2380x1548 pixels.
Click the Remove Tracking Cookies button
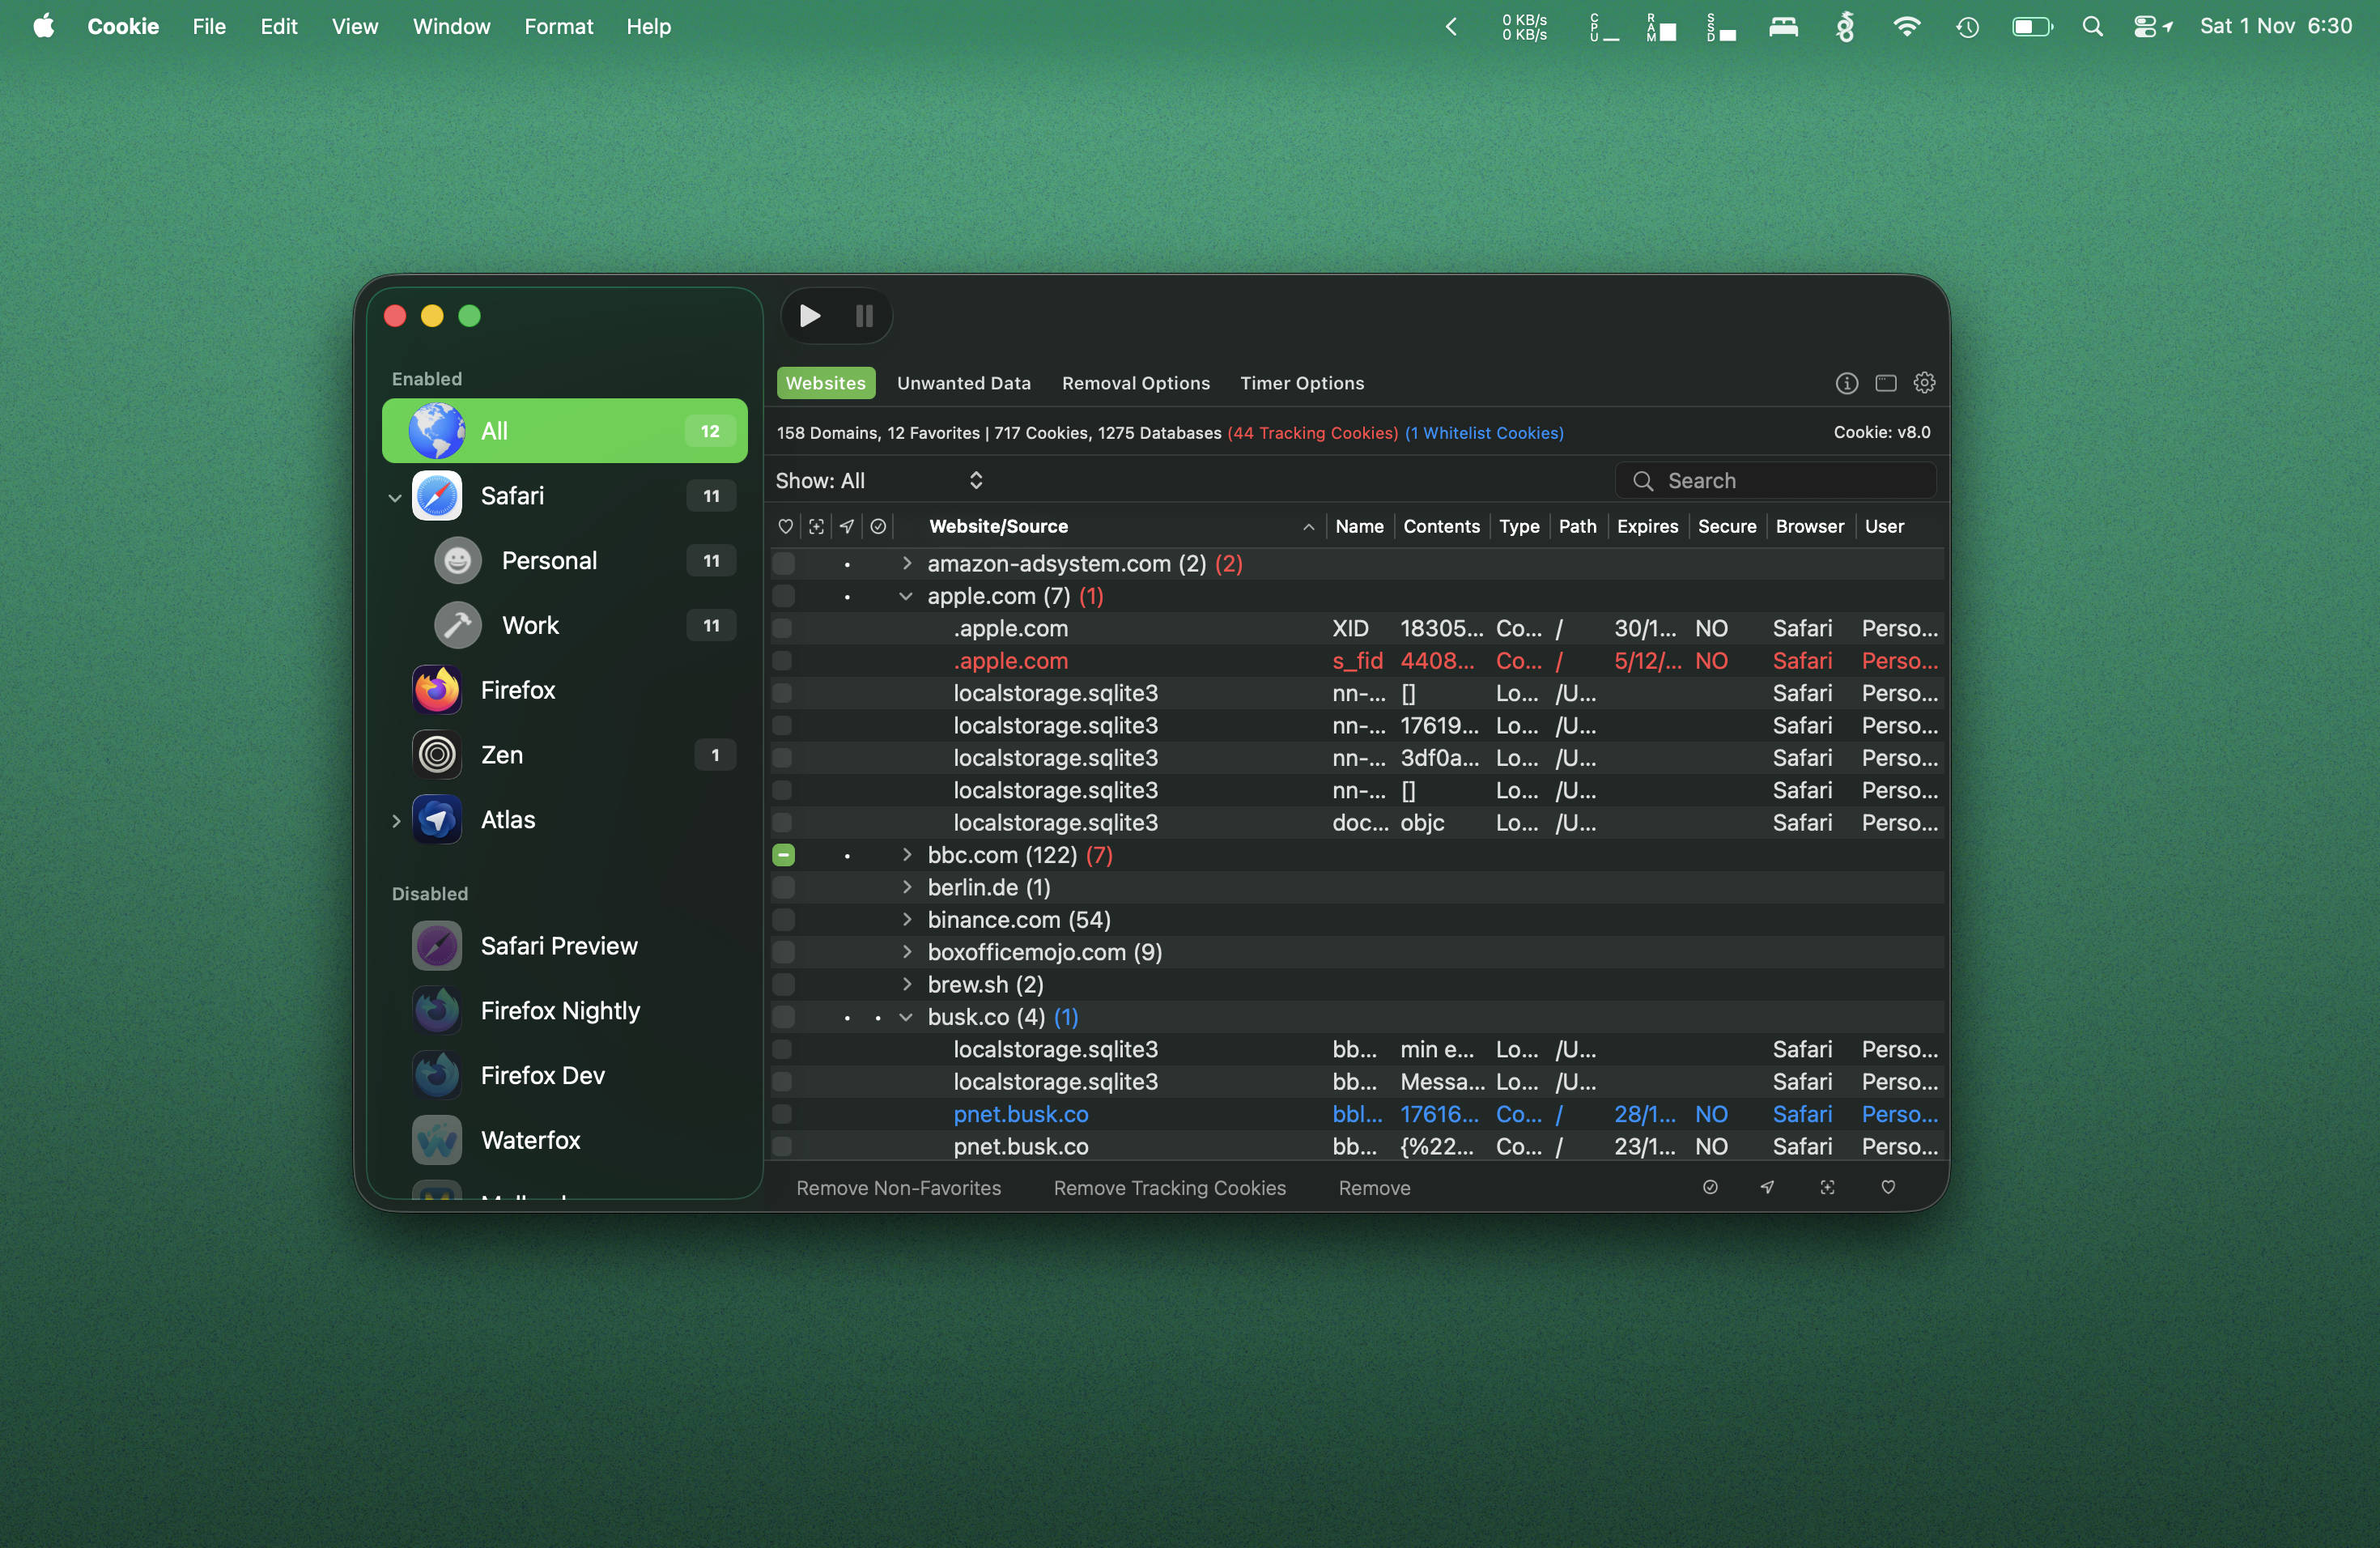(x=1170, y=1188)
